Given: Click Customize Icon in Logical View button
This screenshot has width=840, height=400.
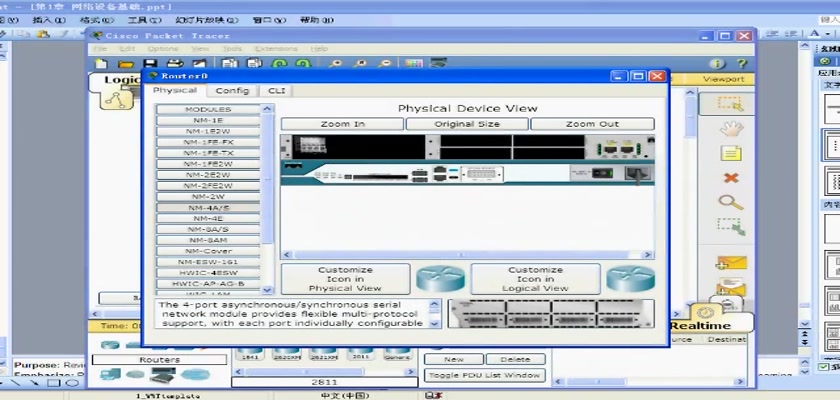Looking at the screenshot, I should pos(535,279).
